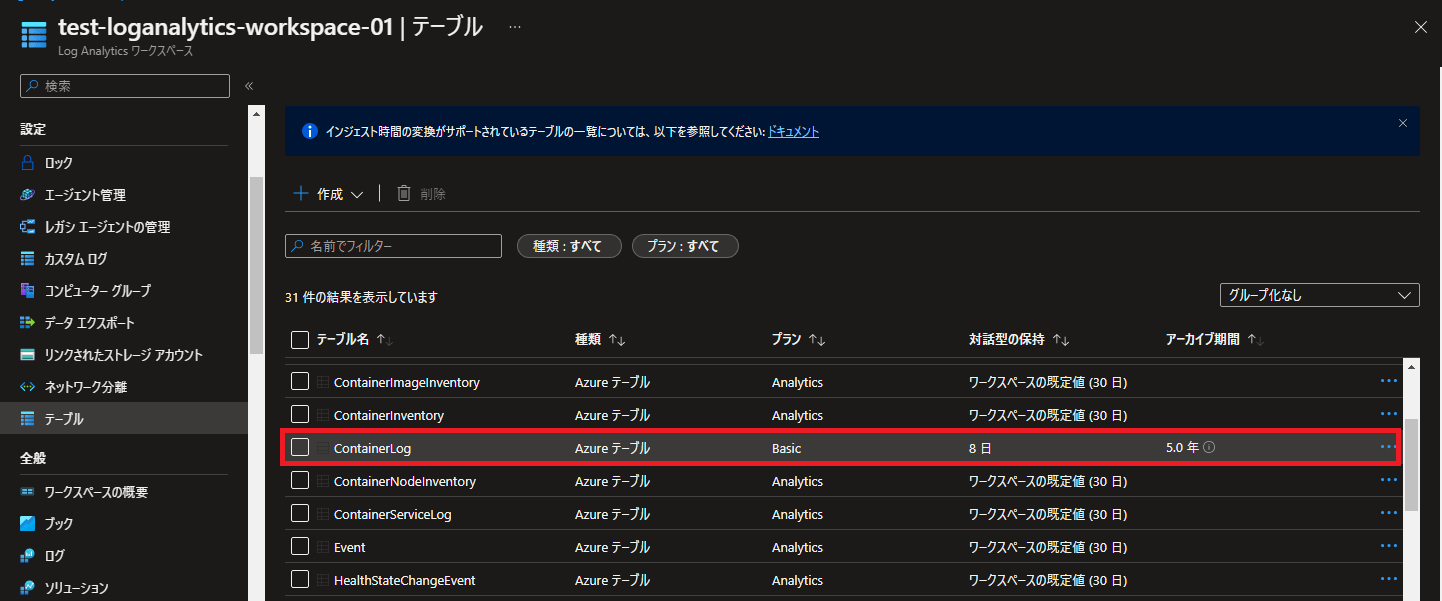
Task: Tick the select-all checkbox in the table header
Action: 300,340
